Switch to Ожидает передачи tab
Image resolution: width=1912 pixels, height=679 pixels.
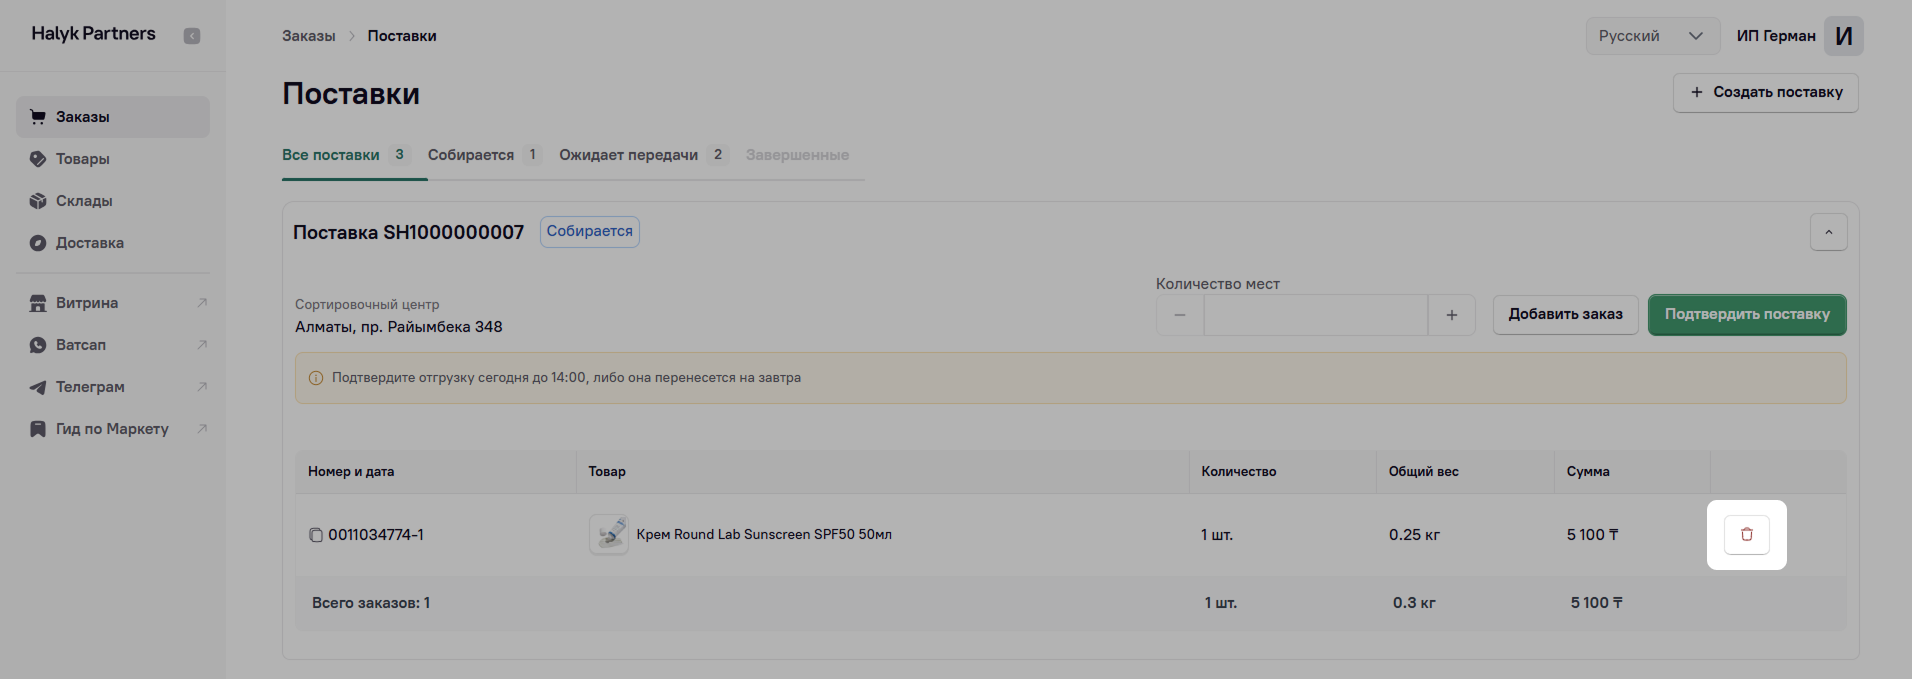628,155
